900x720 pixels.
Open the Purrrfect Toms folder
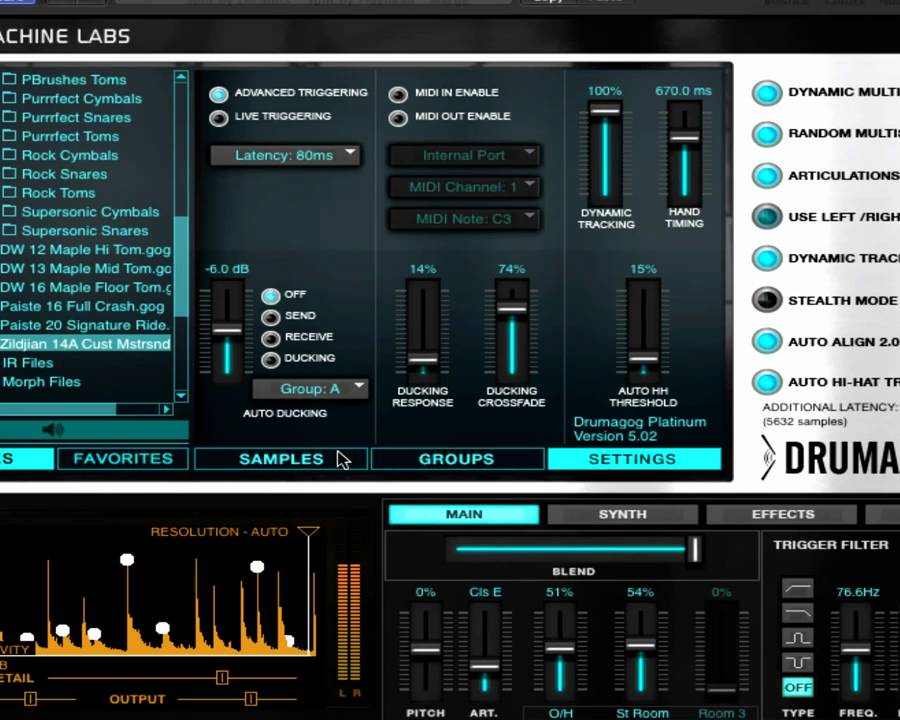coord(61,136)
